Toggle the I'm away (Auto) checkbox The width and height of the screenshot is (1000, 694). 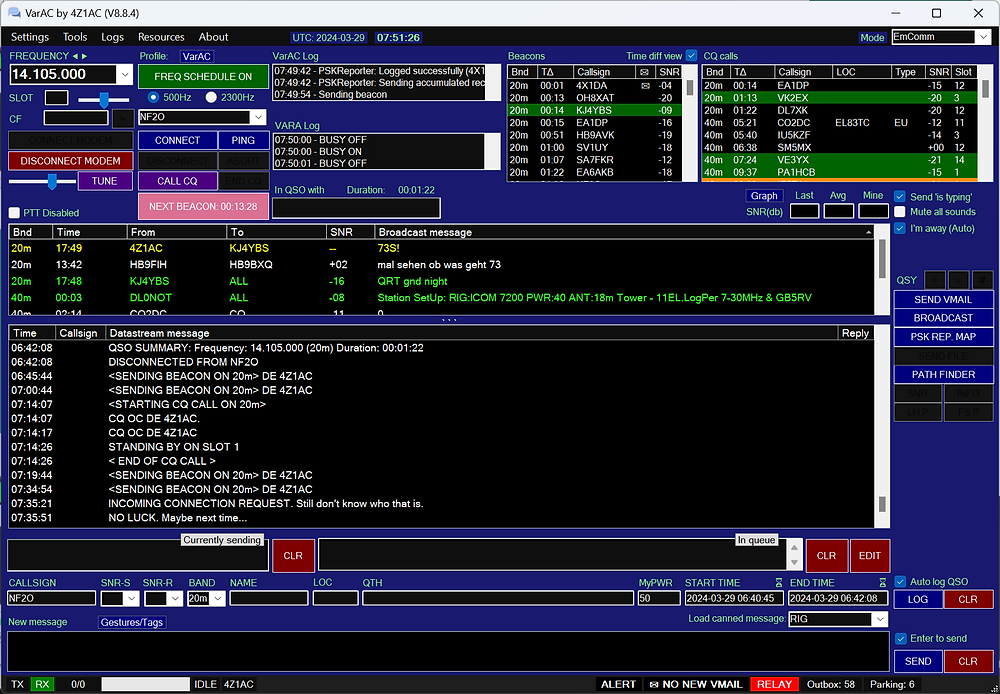[x=900, y=228]
